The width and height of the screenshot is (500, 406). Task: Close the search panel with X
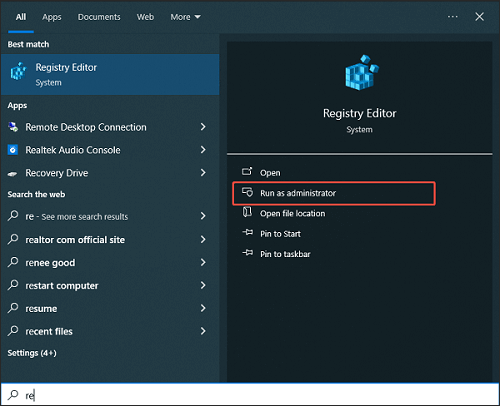[479, 16]
